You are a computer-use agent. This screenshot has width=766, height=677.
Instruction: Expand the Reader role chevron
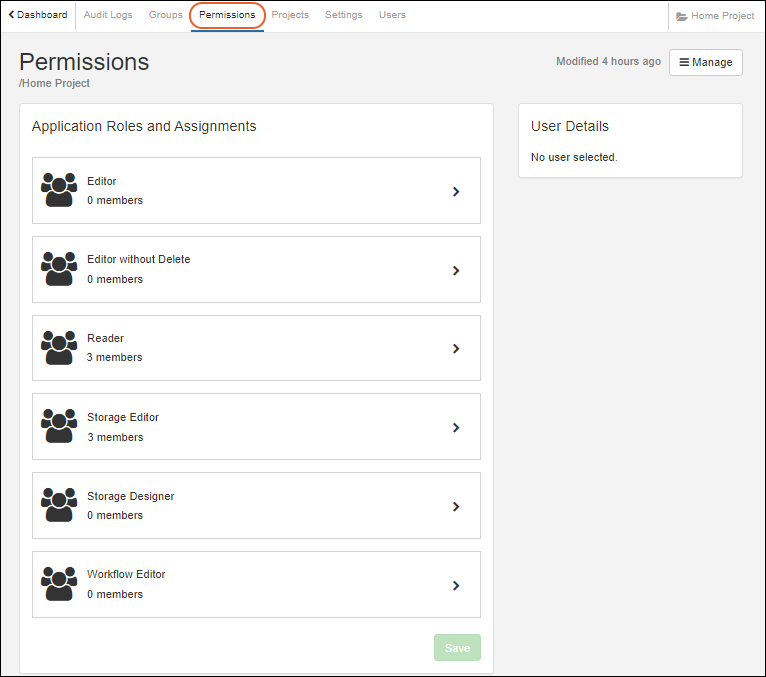point(456,349)
